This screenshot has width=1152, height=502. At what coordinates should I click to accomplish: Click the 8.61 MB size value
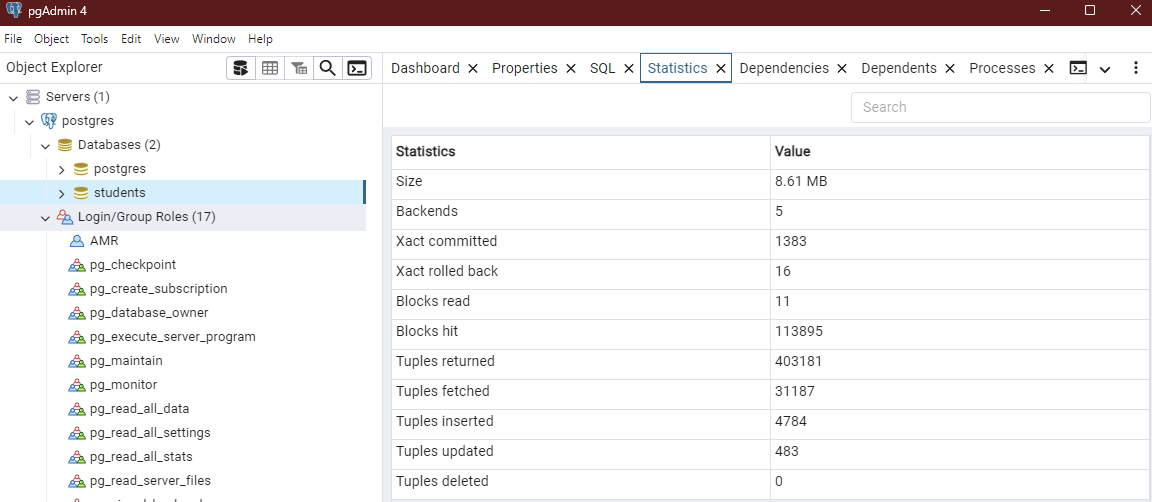tap(802, 181)
